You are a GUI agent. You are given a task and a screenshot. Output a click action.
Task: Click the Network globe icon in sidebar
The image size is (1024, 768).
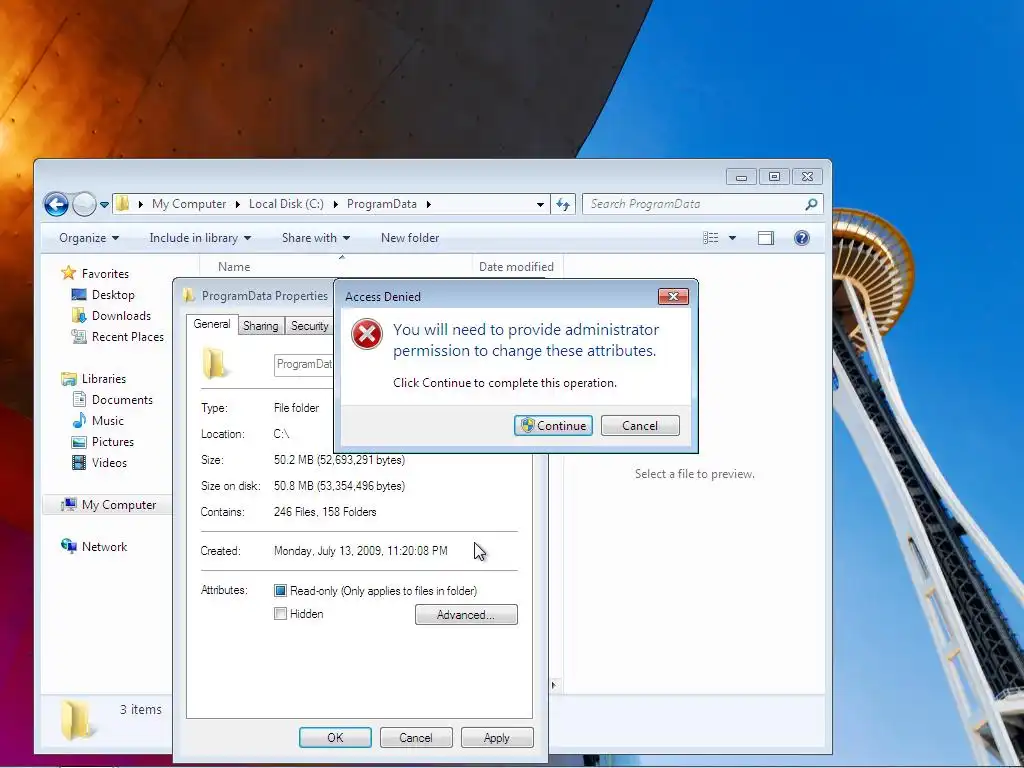pyautogui.click(x=69, y=546)
